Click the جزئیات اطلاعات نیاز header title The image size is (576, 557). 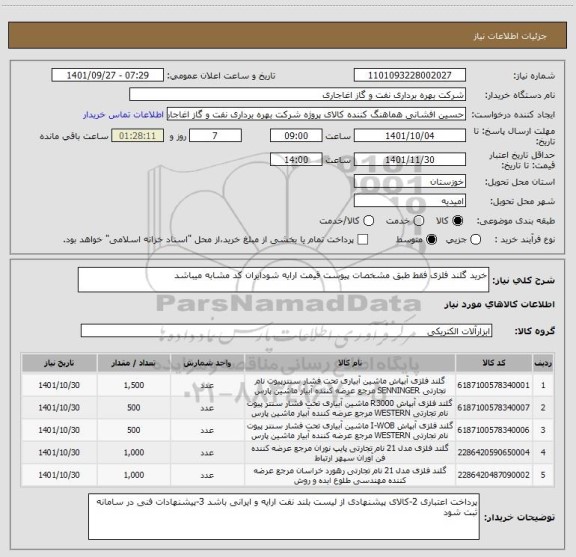(510, 36)
